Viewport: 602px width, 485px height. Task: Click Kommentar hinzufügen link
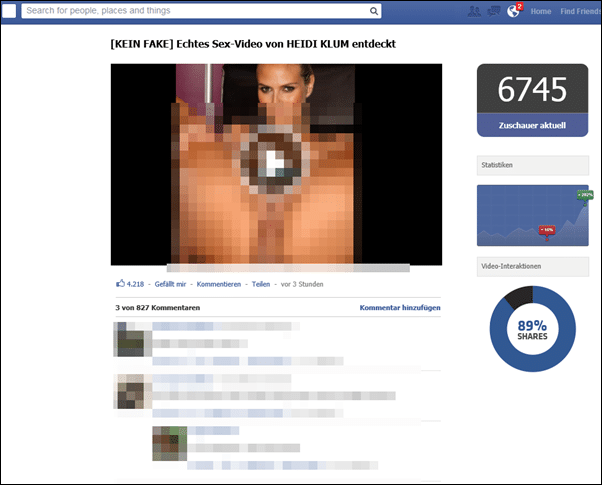[400, 308]
